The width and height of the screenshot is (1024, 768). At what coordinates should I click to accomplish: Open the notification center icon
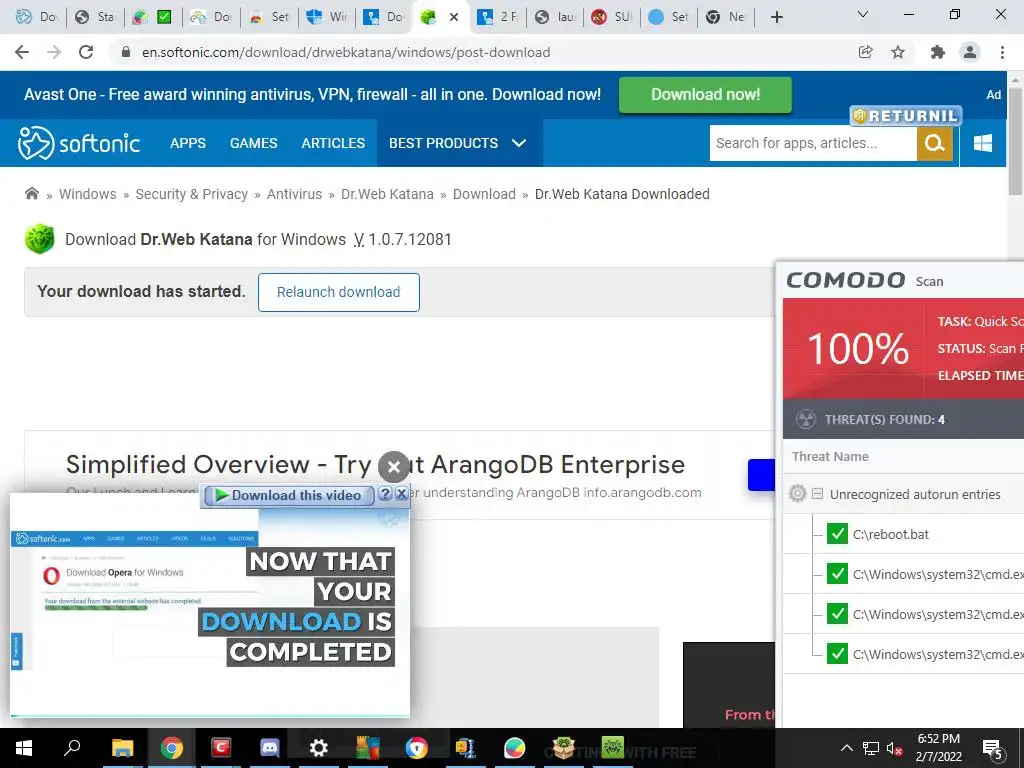[x=993, y=750]
